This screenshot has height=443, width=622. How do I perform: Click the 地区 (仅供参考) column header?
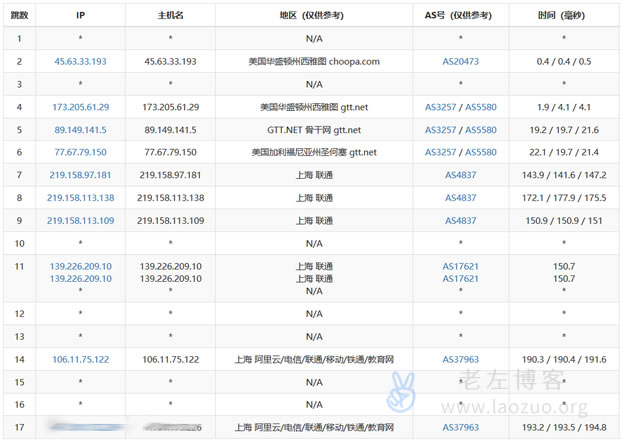(314, 16)
